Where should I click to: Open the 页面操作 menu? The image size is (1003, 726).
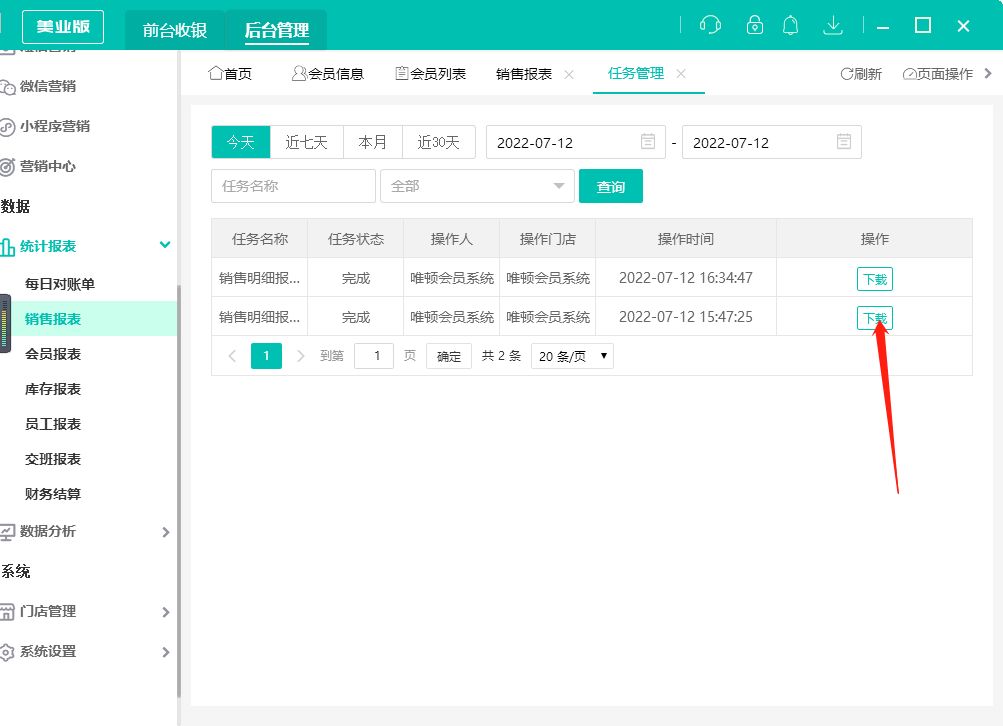[x=938, y=74]
